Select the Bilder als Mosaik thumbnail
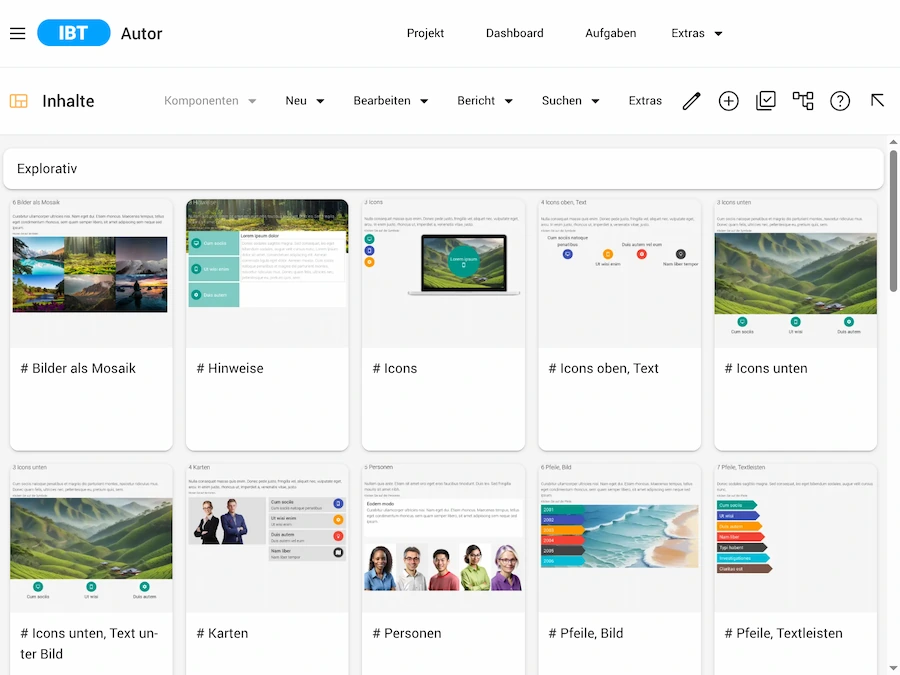Screen dimensions: 900x675 click(91, 273)
